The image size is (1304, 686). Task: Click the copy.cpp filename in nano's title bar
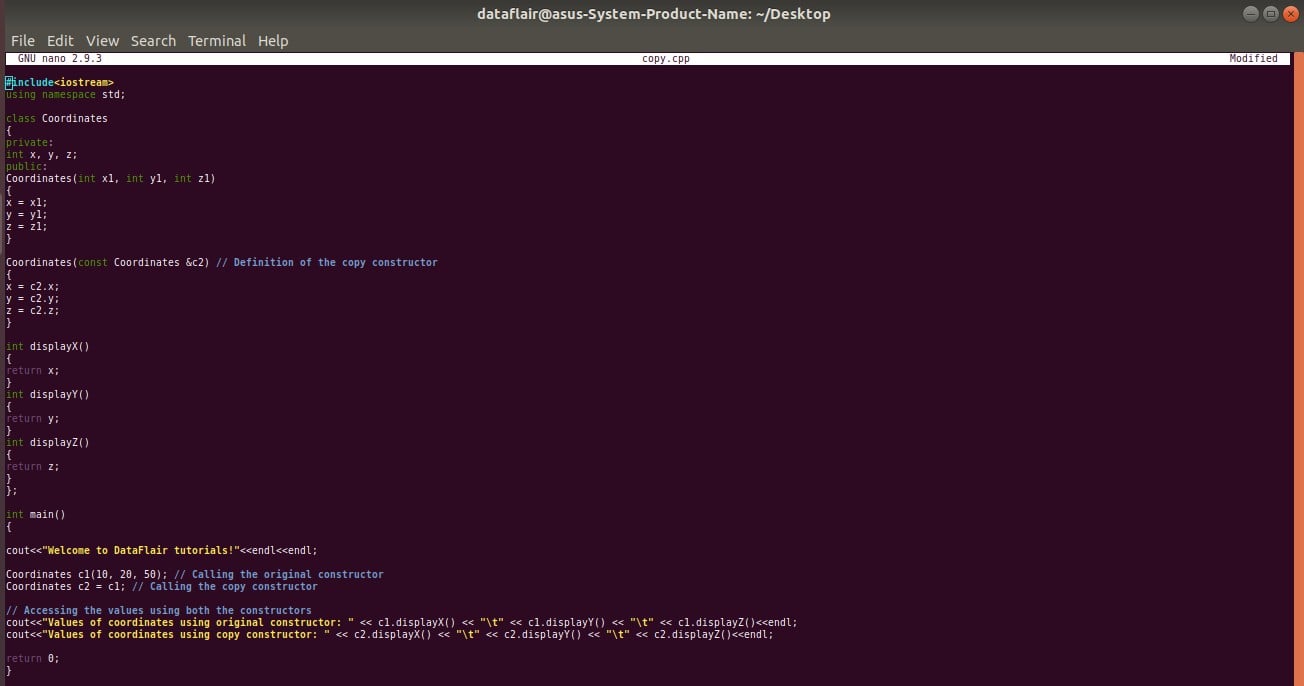[x=666, y=58]
